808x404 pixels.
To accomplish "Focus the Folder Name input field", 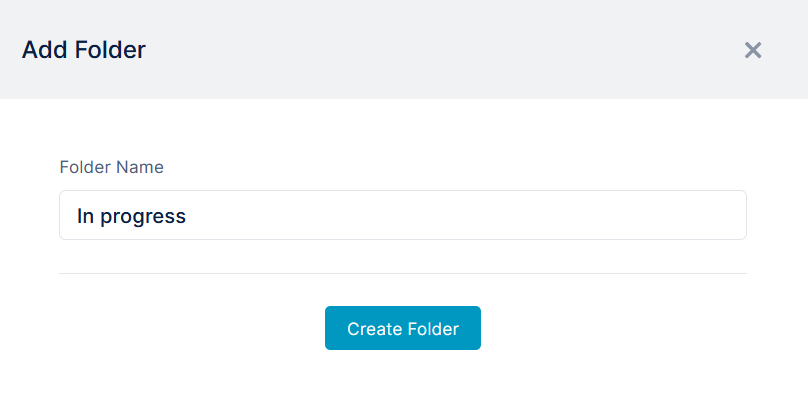I will pos(402,215).
